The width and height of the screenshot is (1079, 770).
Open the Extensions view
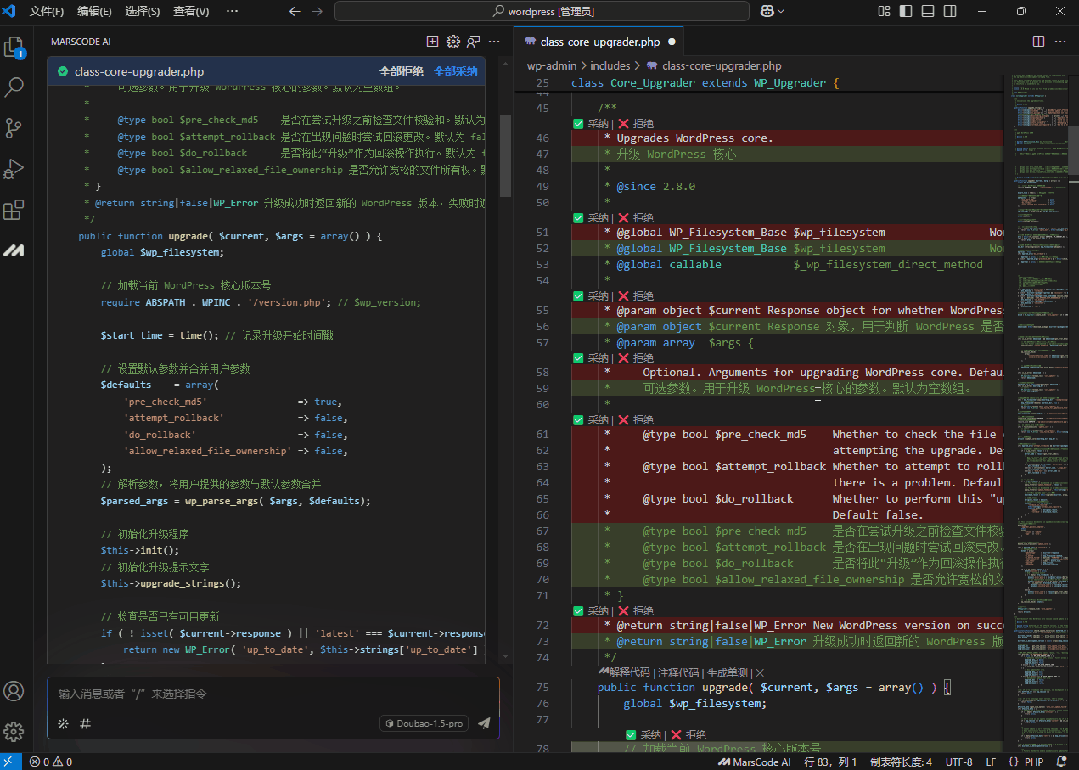[14, 209]
